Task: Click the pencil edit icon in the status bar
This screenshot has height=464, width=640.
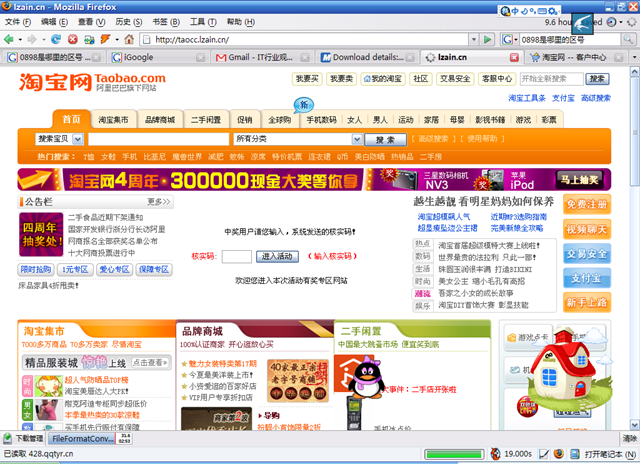Action: (544, 454)
